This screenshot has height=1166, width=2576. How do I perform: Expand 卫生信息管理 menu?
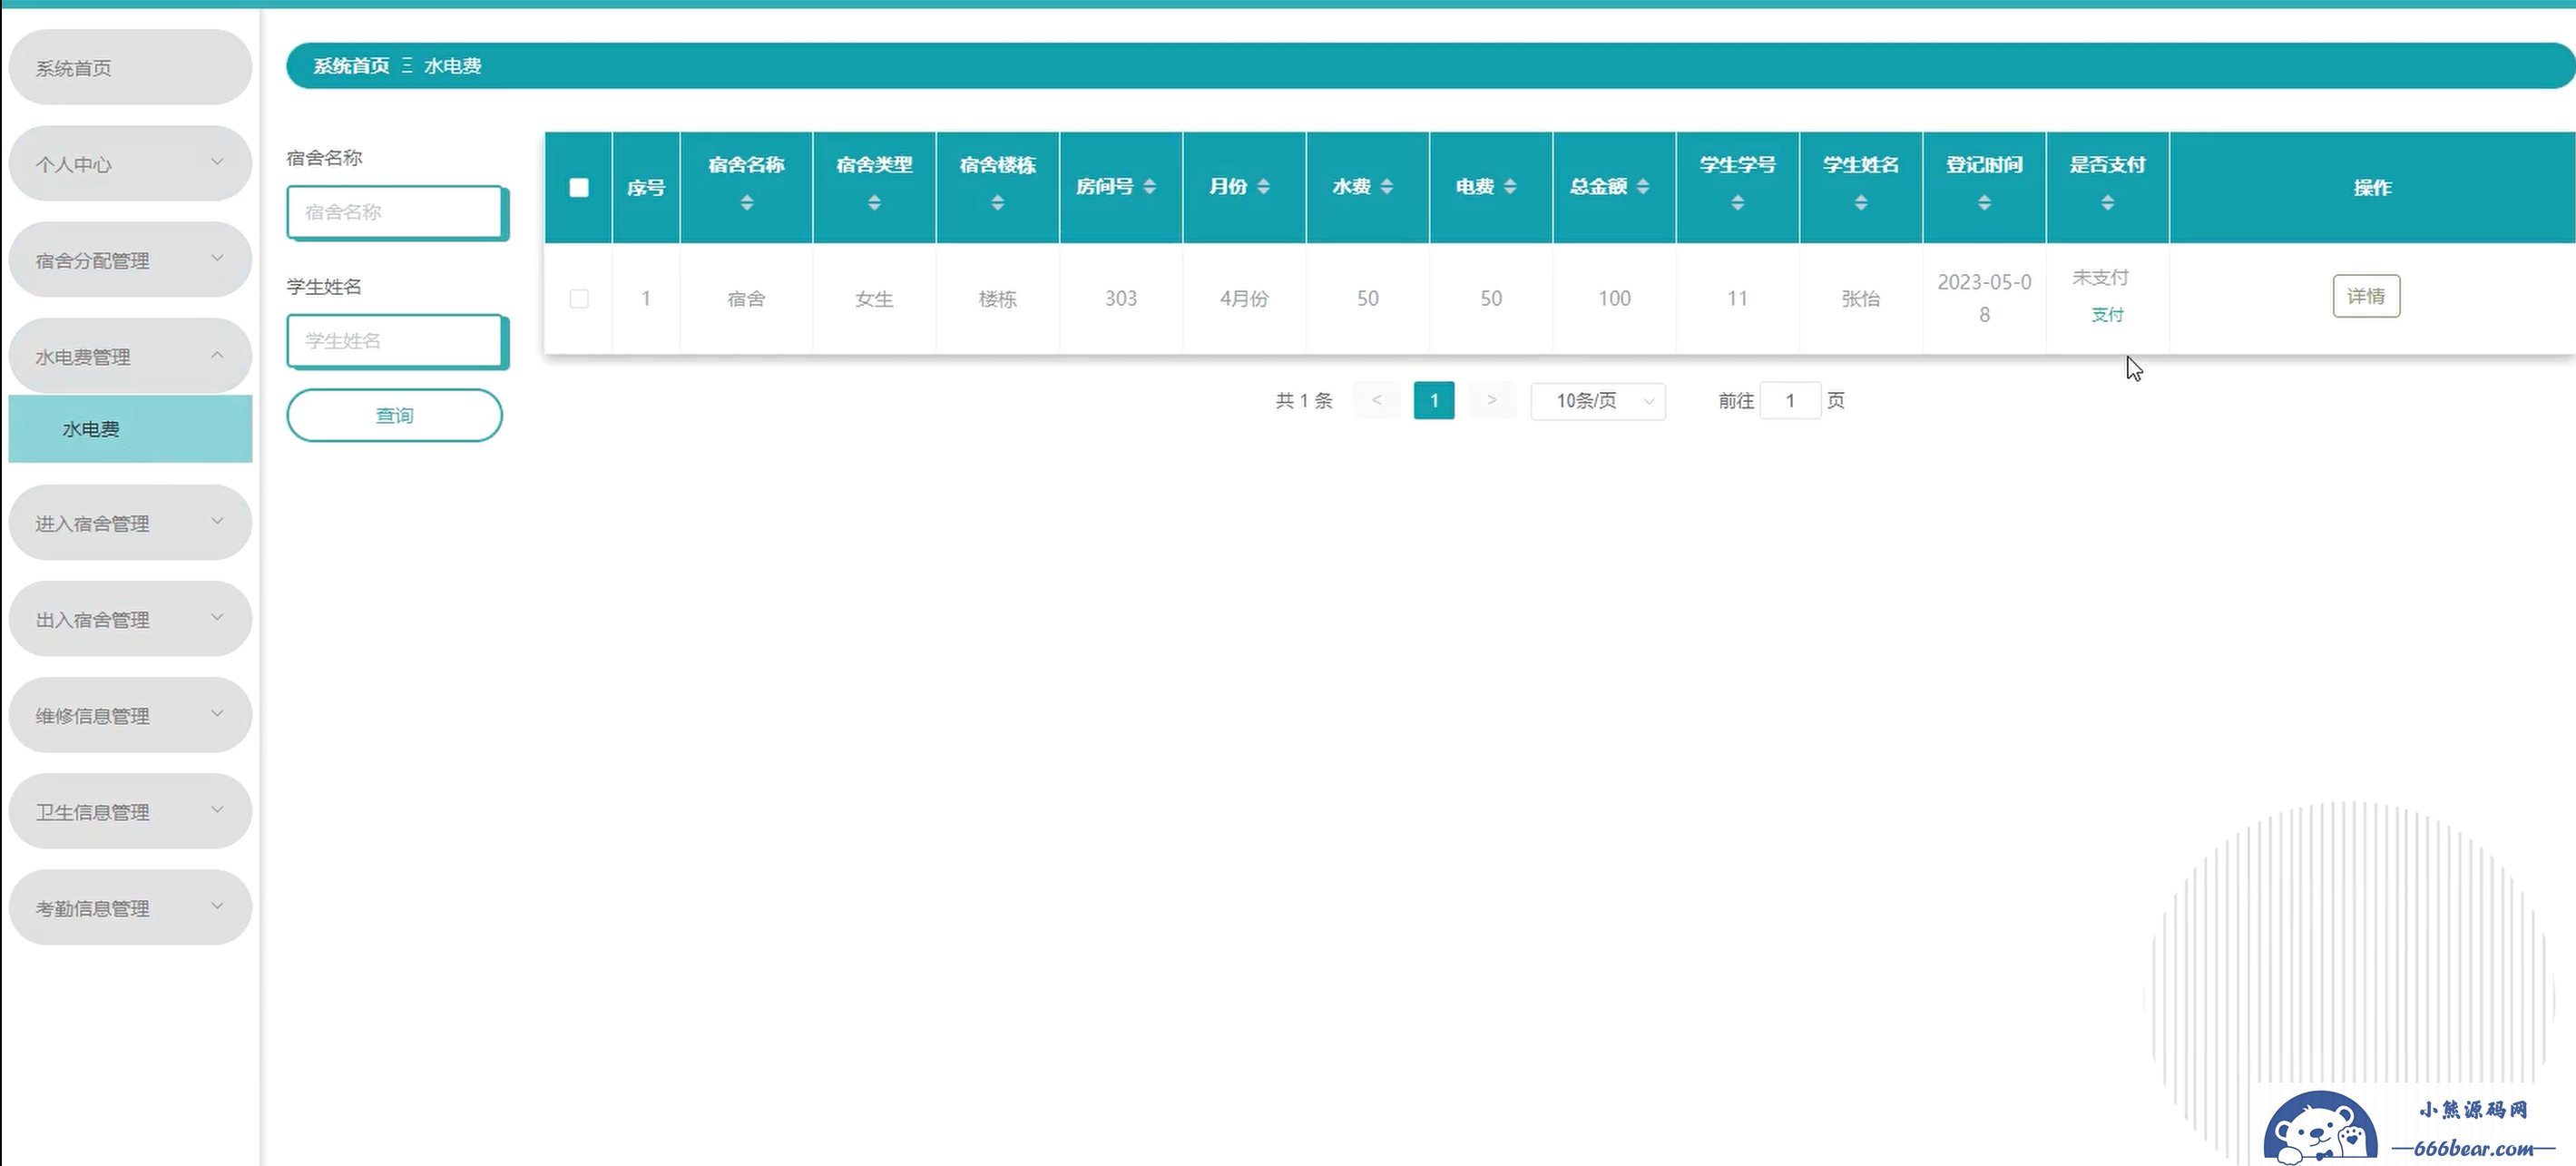(x=130, y=811)
